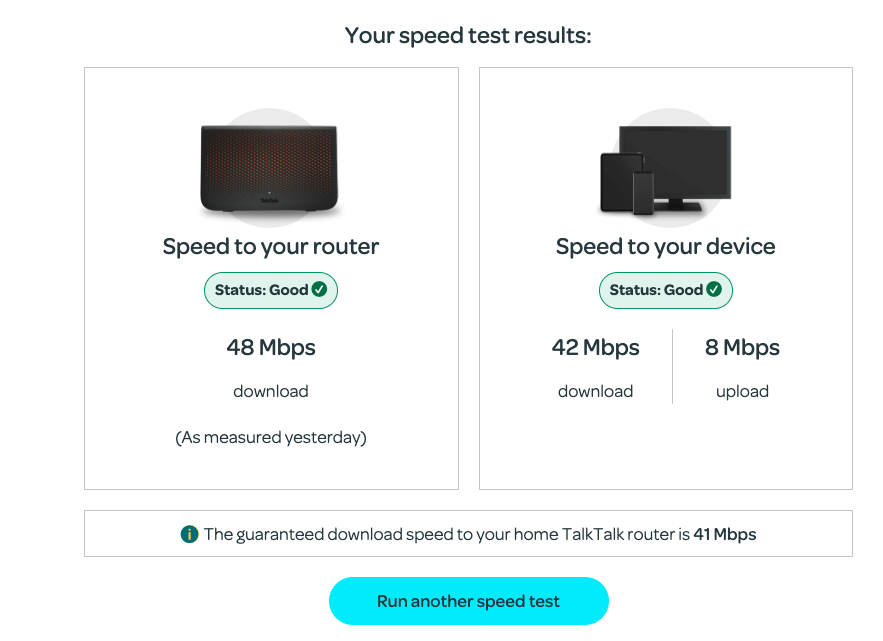Click the router status pill to change status
This screenshot has height=641, width=883.
(x=270, y=290)
